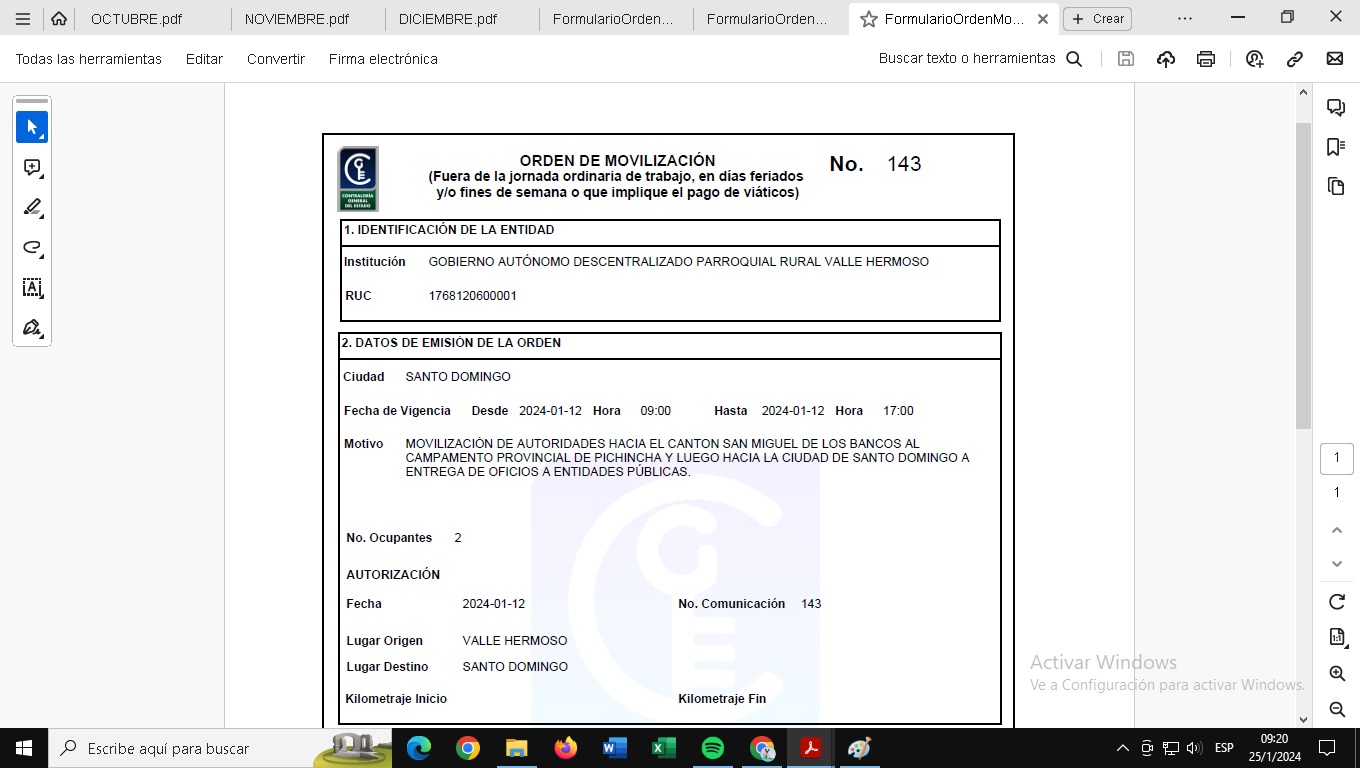Select the text box tool
The height and width of the screenshot is (768, 1360).
click(32, 288)
